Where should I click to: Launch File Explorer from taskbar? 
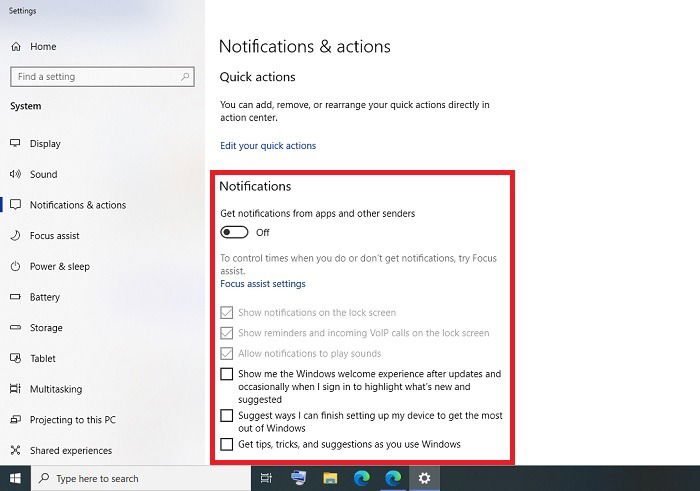click(x=330, y=478)
